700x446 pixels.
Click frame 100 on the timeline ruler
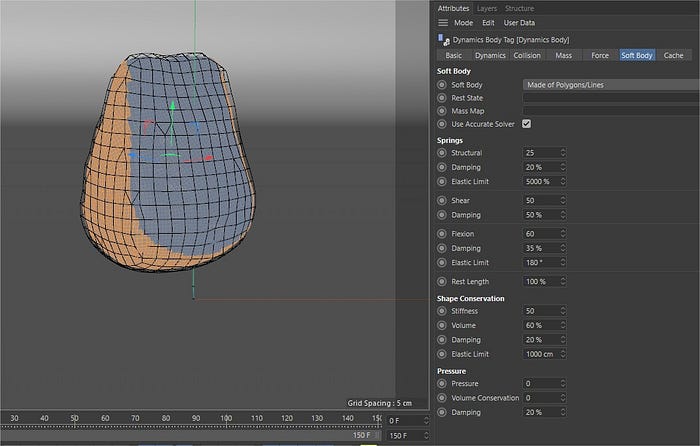[x=226, y=418]
